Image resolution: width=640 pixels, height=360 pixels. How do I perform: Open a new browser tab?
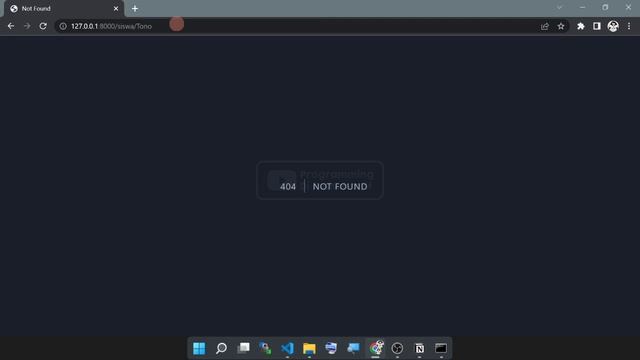click(x=135, y=9)
